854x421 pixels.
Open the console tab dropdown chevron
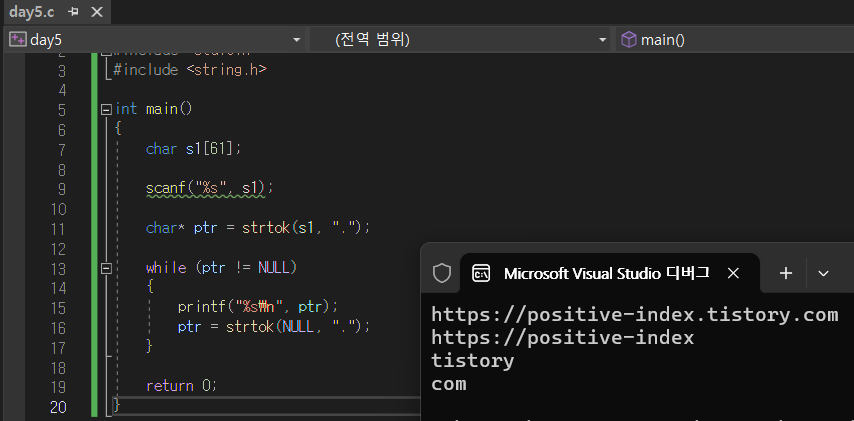pyautogui.click(x=824, y=273)
